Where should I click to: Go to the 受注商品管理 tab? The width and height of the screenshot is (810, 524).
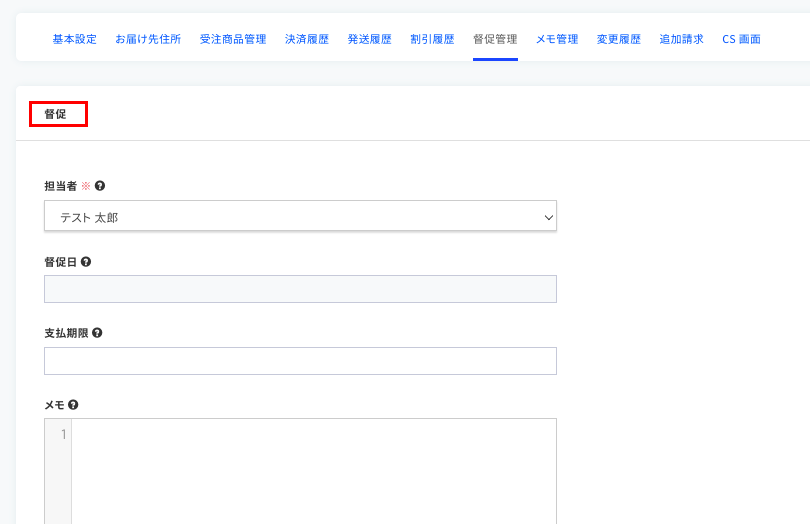click(233, 39)
